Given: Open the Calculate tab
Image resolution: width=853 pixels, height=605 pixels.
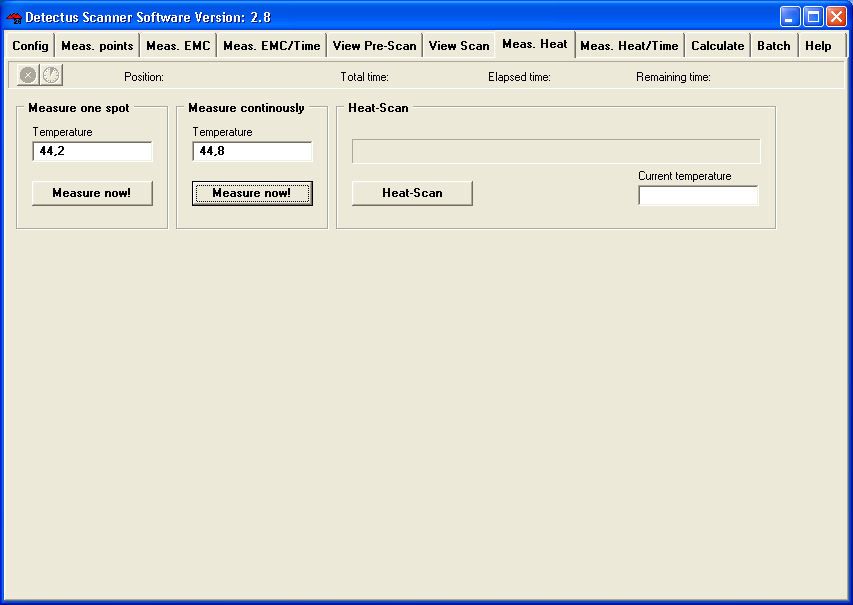Looking at the screenshot, I should [718, 46].
